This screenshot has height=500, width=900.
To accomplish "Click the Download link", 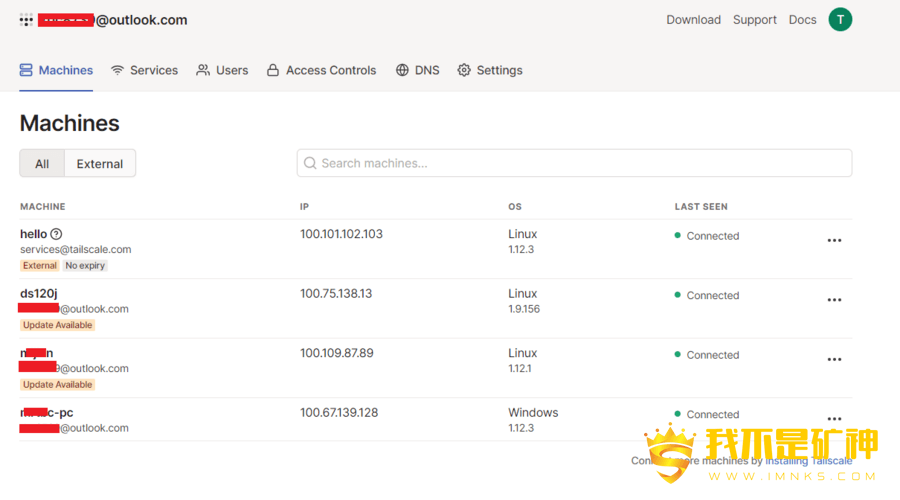I will [x=693, y=20].
